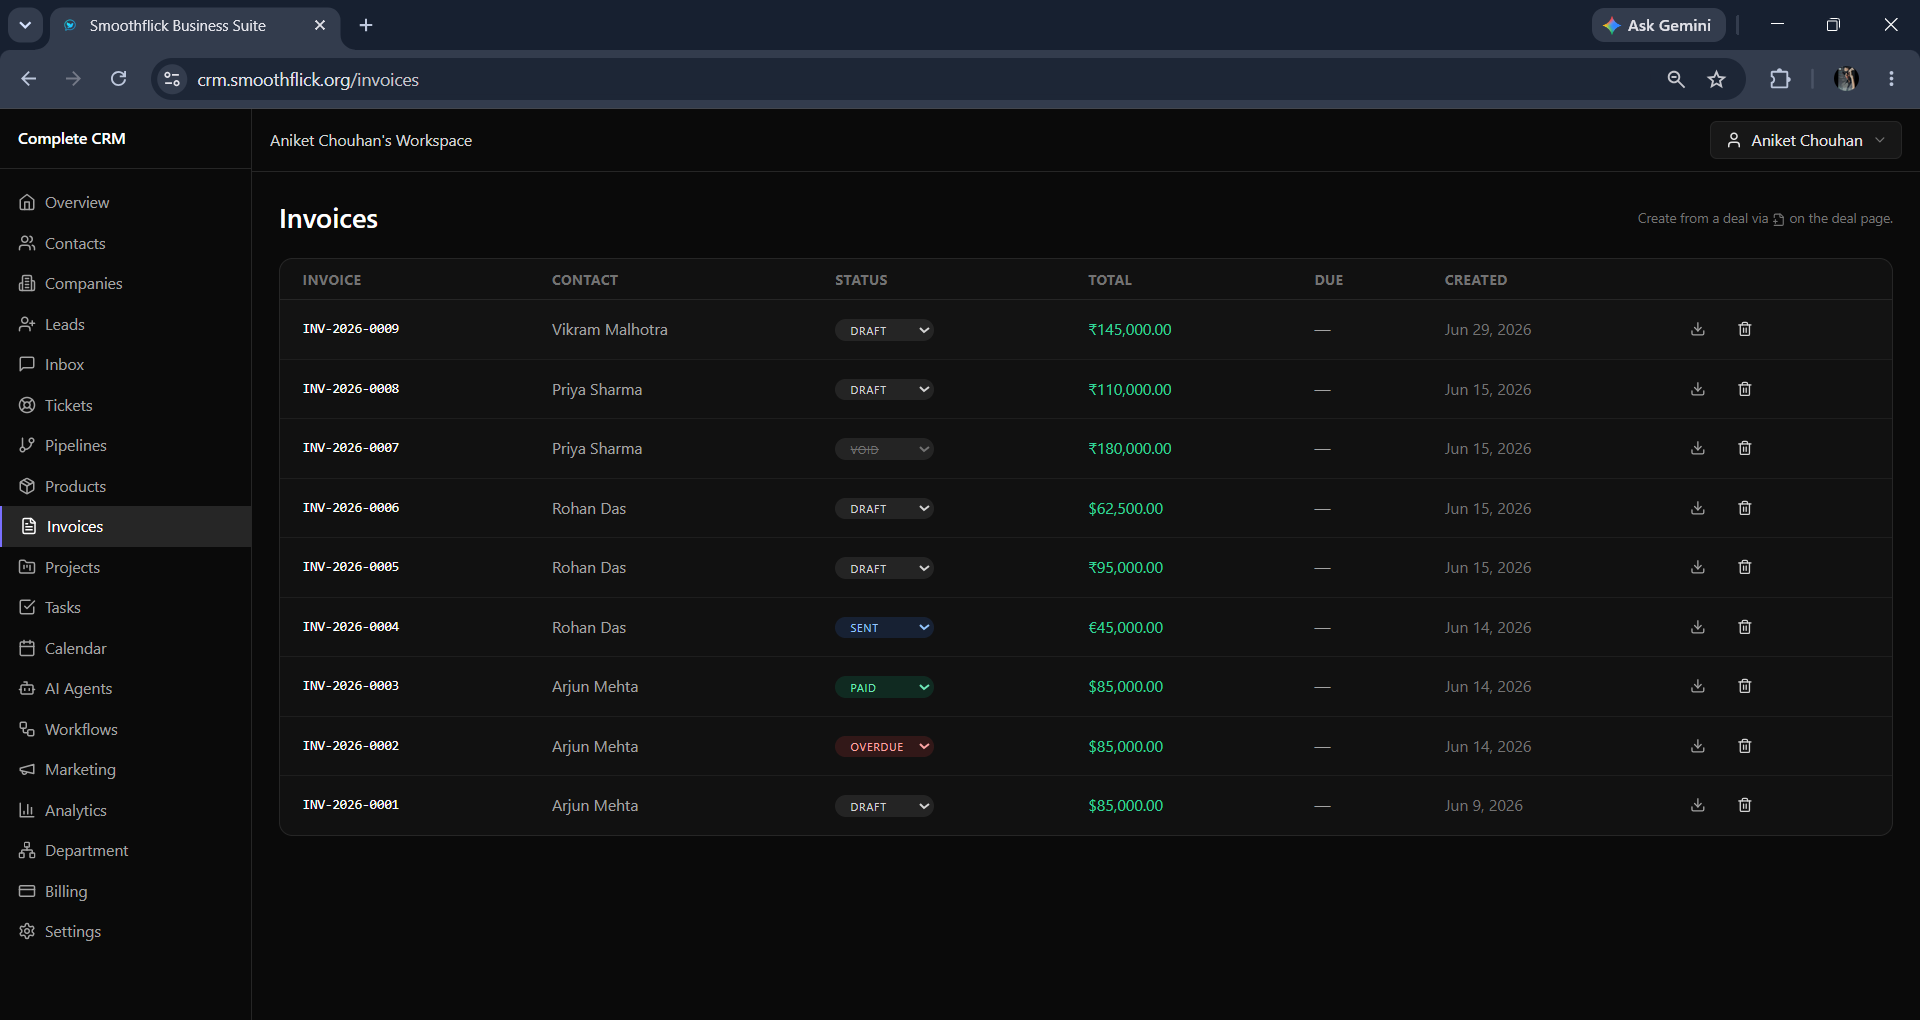The image size is (1920, 1020).
Task: Bookmark this page with the star icon
Action: (x=1716, y=79)
